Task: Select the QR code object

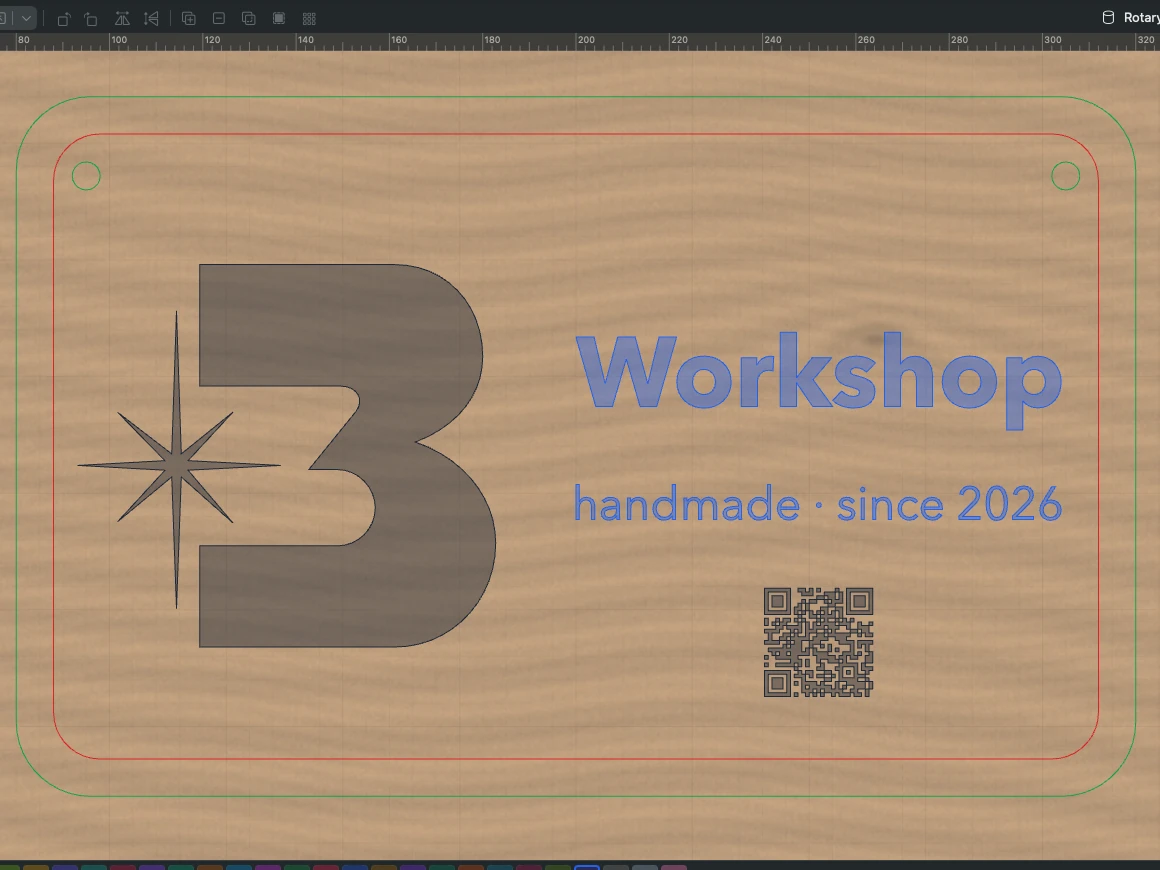Action: tap(818, 642)
